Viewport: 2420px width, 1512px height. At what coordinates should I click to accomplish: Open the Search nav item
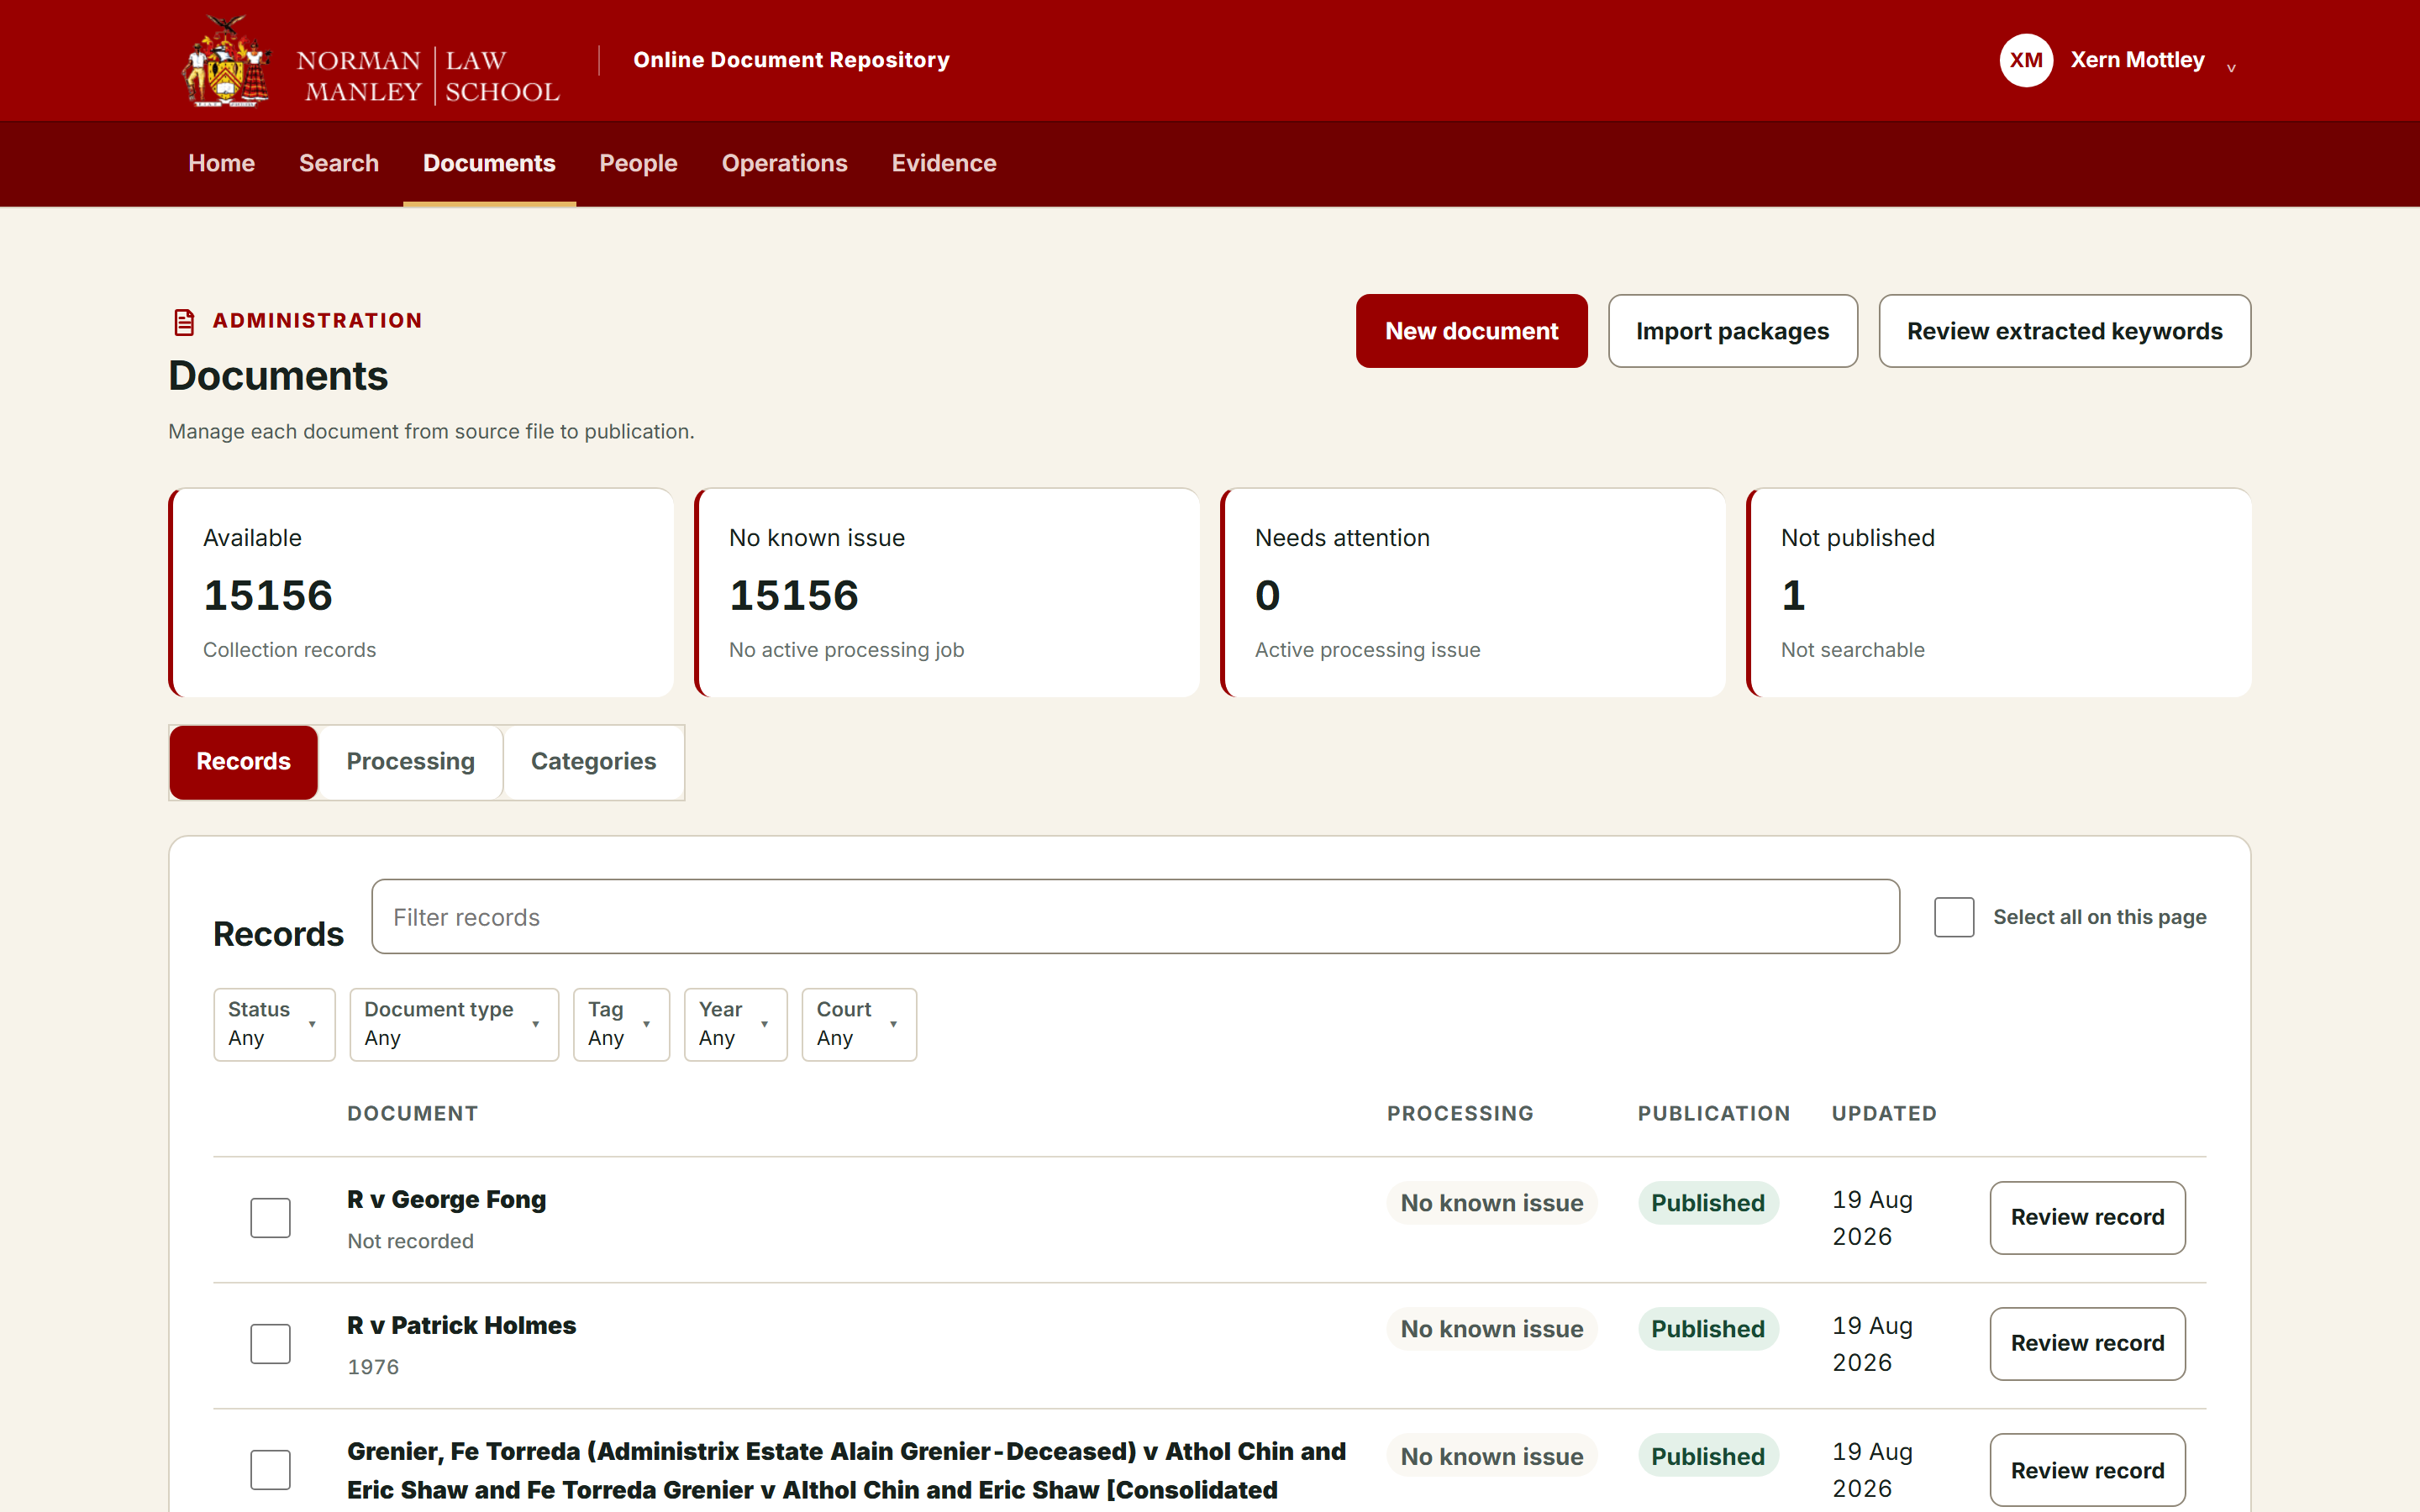pyautogui.click(x=338, y=163)
